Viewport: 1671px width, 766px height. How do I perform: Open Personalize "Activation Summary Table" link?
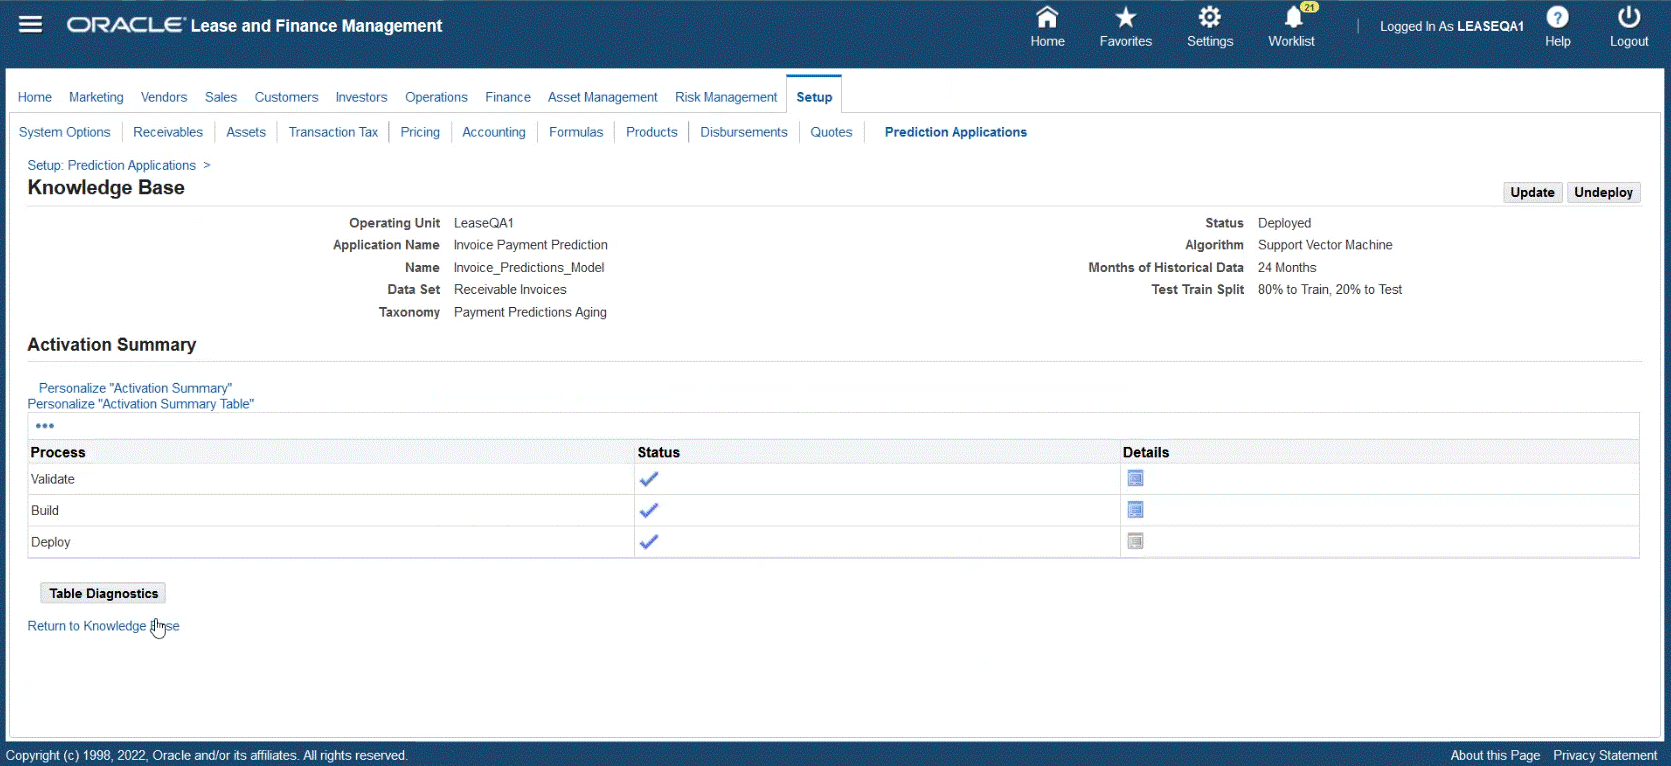[x=141, y=404]
